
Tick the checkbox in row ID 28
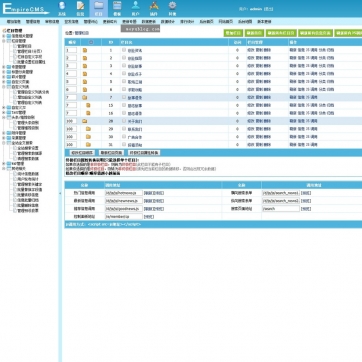click(x=124, y=121)
